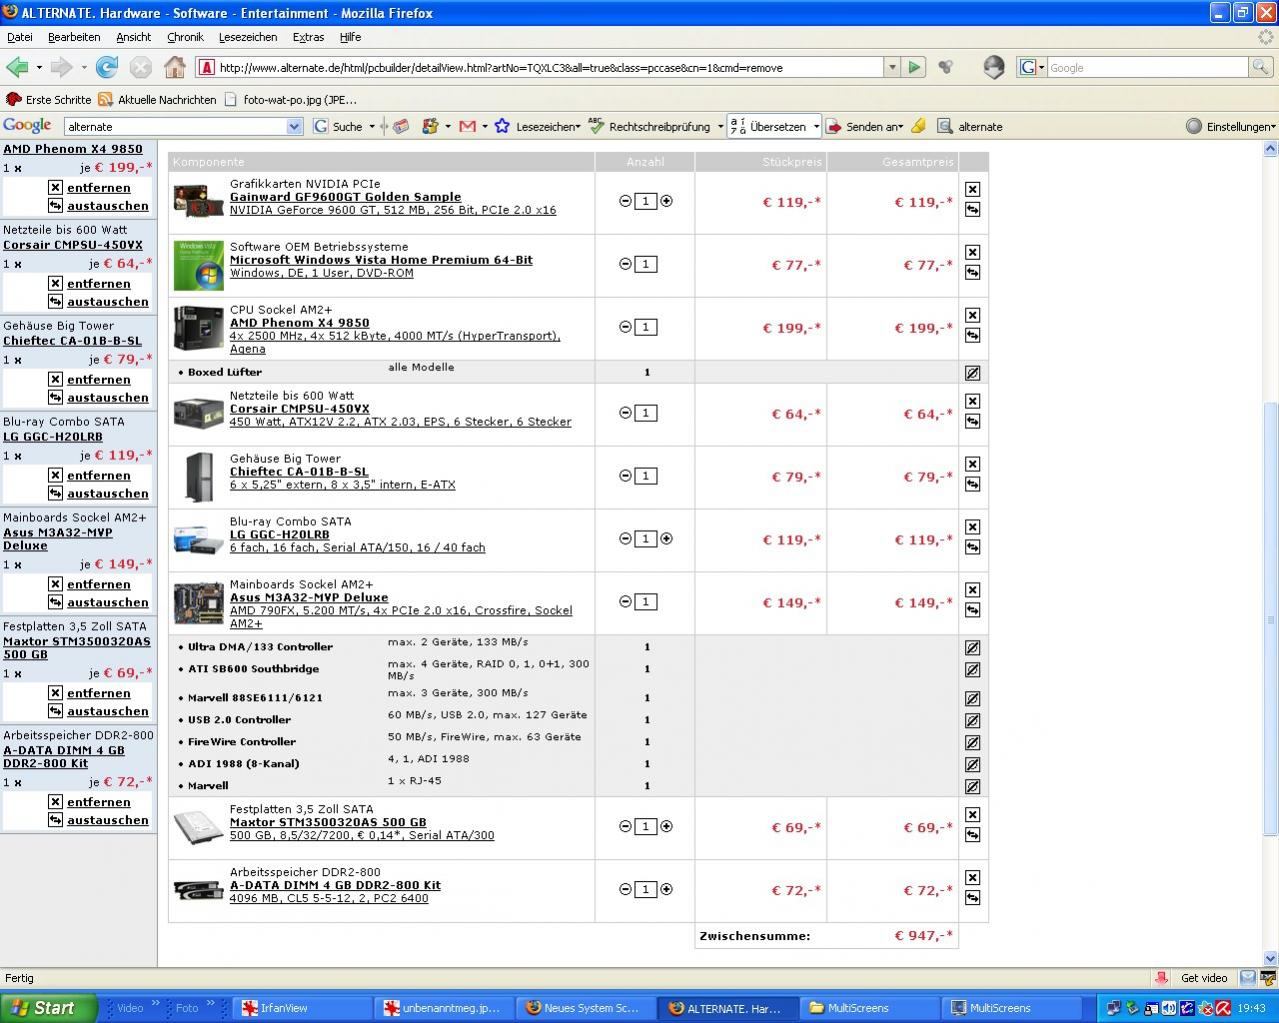Increase quantity of LG GGC-H20LRB with plus

coord(666,538)
